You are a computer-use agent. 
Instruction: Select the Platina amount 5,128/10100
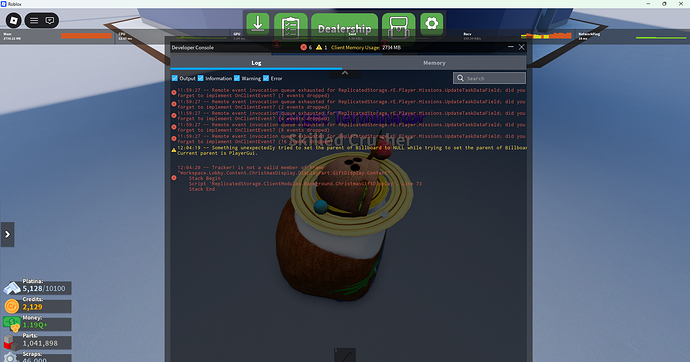44,289
